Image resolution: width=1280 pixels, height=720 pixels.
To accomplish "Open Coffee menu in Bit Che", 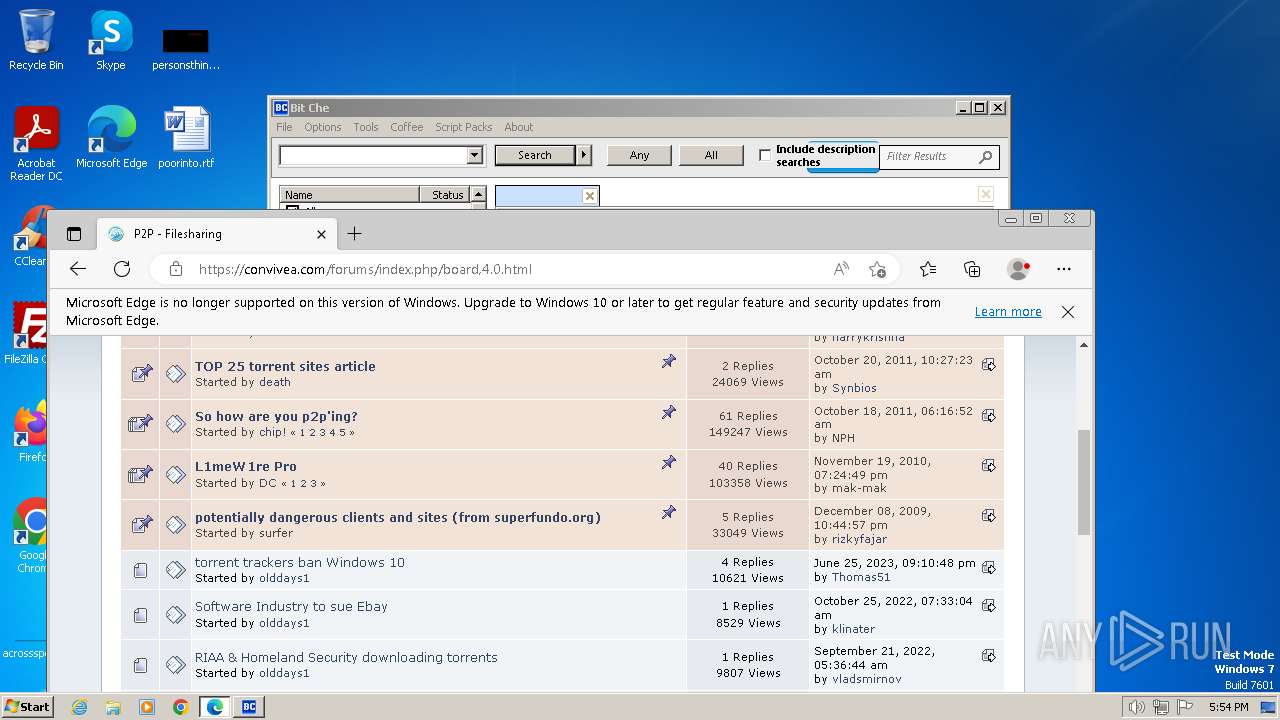I will pyautogui.click(x=407, y=127).
